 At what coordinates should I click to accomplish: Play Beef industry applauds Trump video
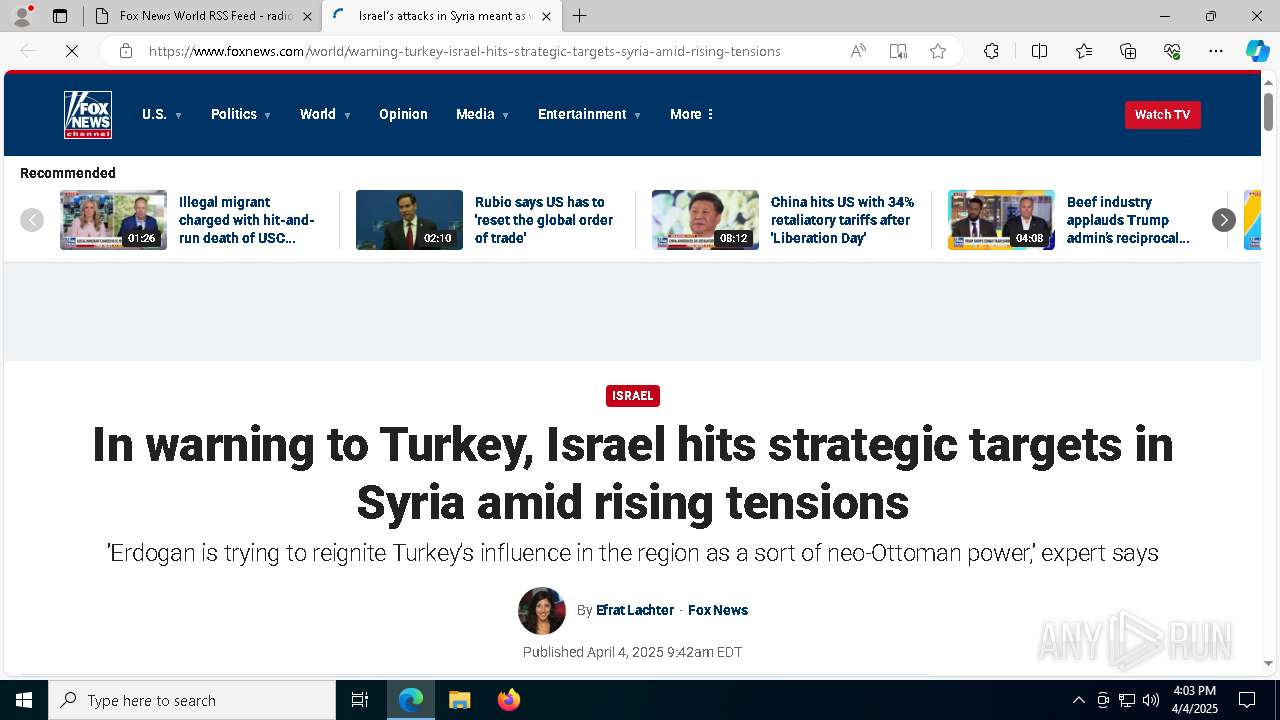tap(1001, 220)
